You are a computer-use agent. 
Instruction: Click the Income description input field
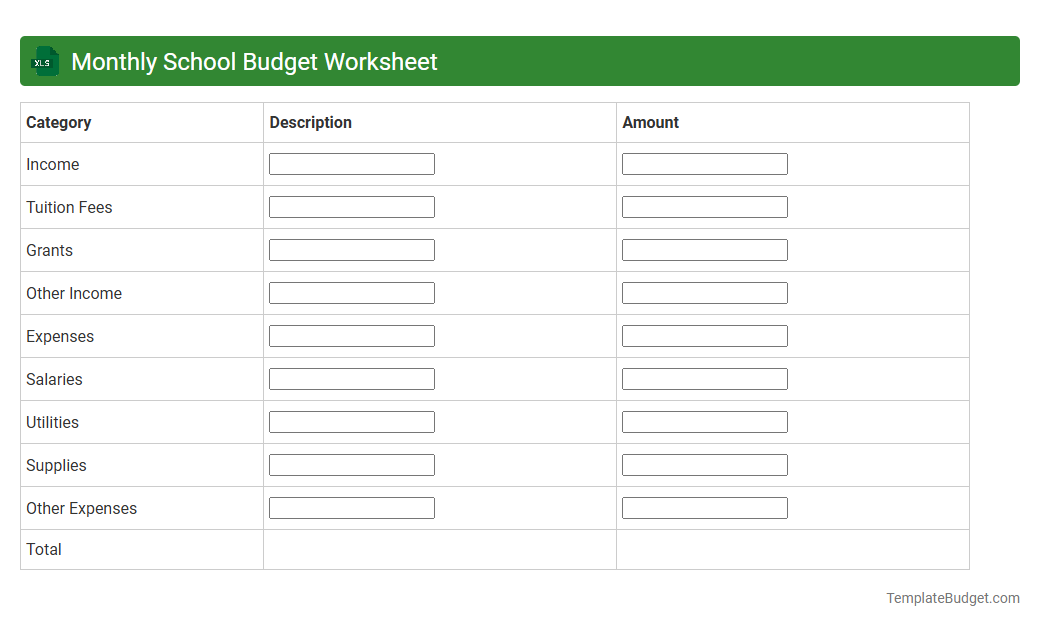point(351,163)
